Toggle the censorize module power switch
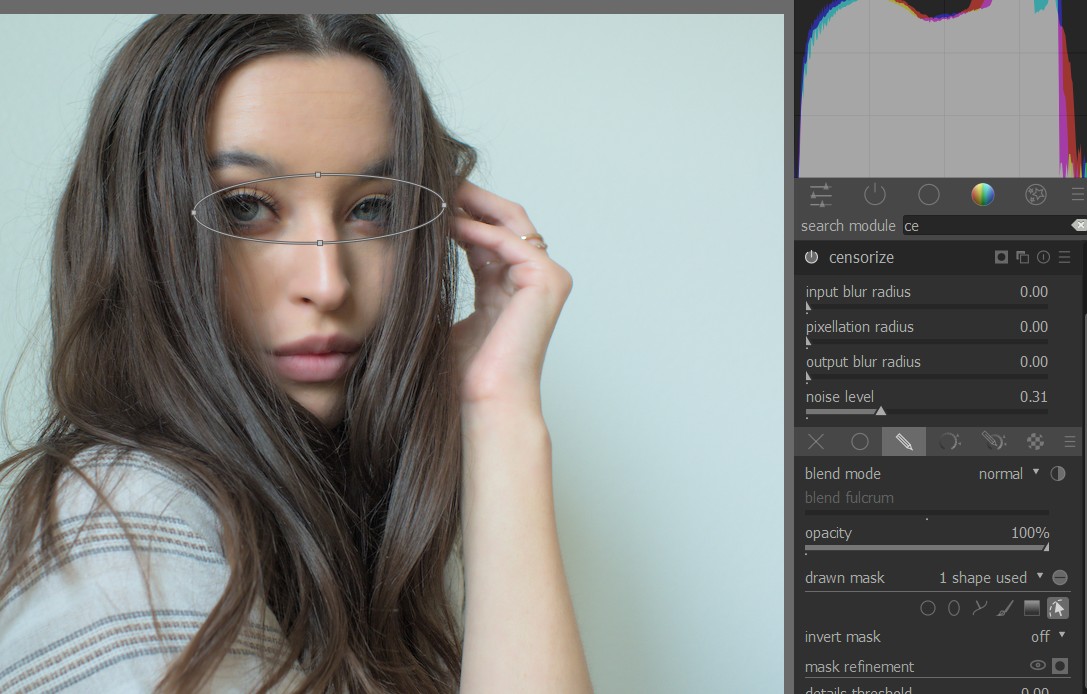Image resolution: width=1087 pixels, height=694 pixels. tap(811, 257)
